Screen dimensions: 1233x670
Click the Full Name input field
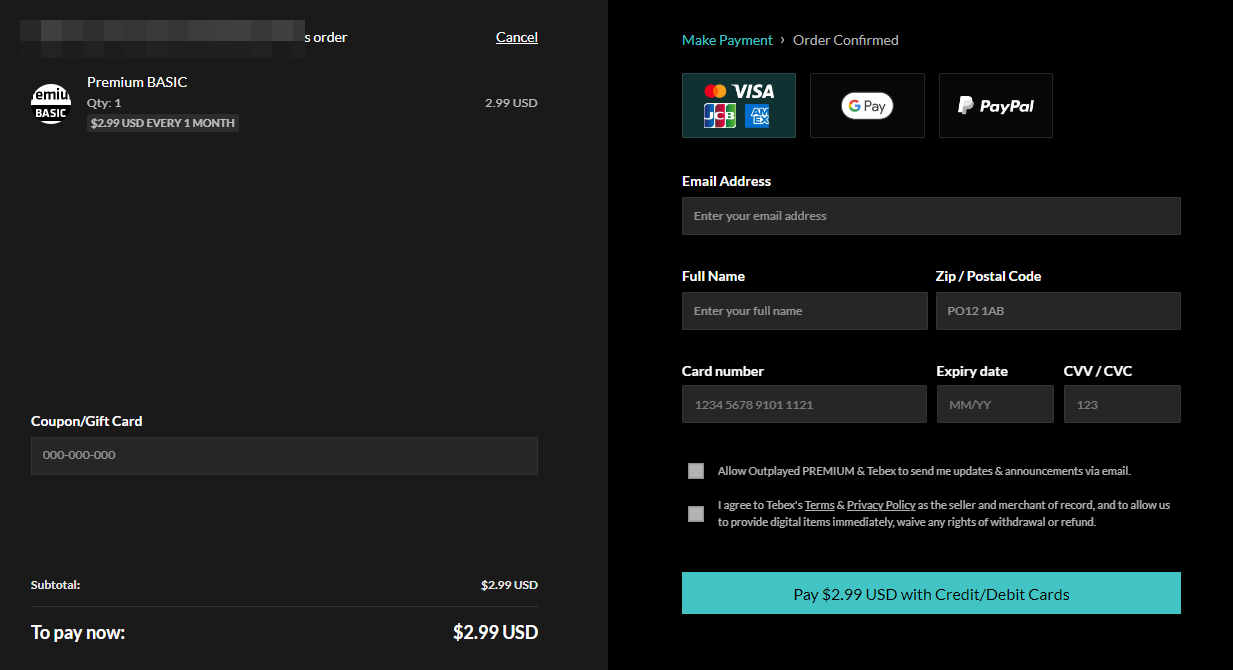pos(805,311)
